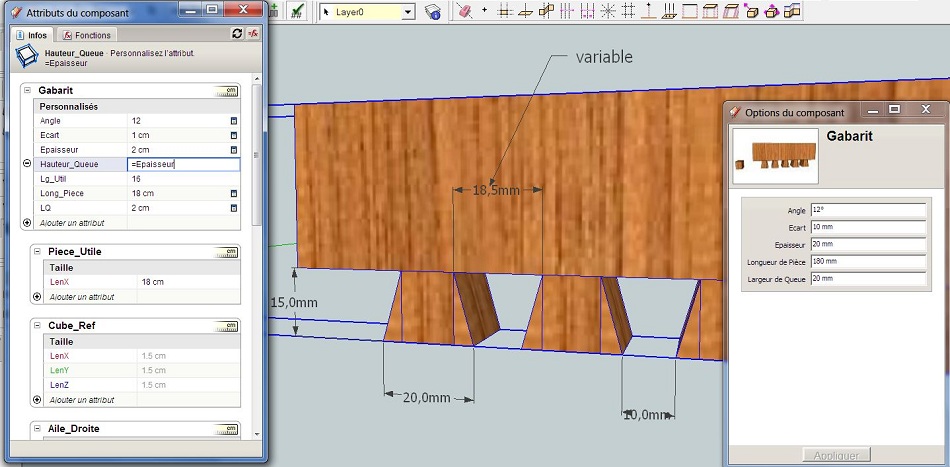This screenshot has width=950, height=467.
Task: Toggle the cm units ruler for Gabarit
Action: click(x=227, y=91)
